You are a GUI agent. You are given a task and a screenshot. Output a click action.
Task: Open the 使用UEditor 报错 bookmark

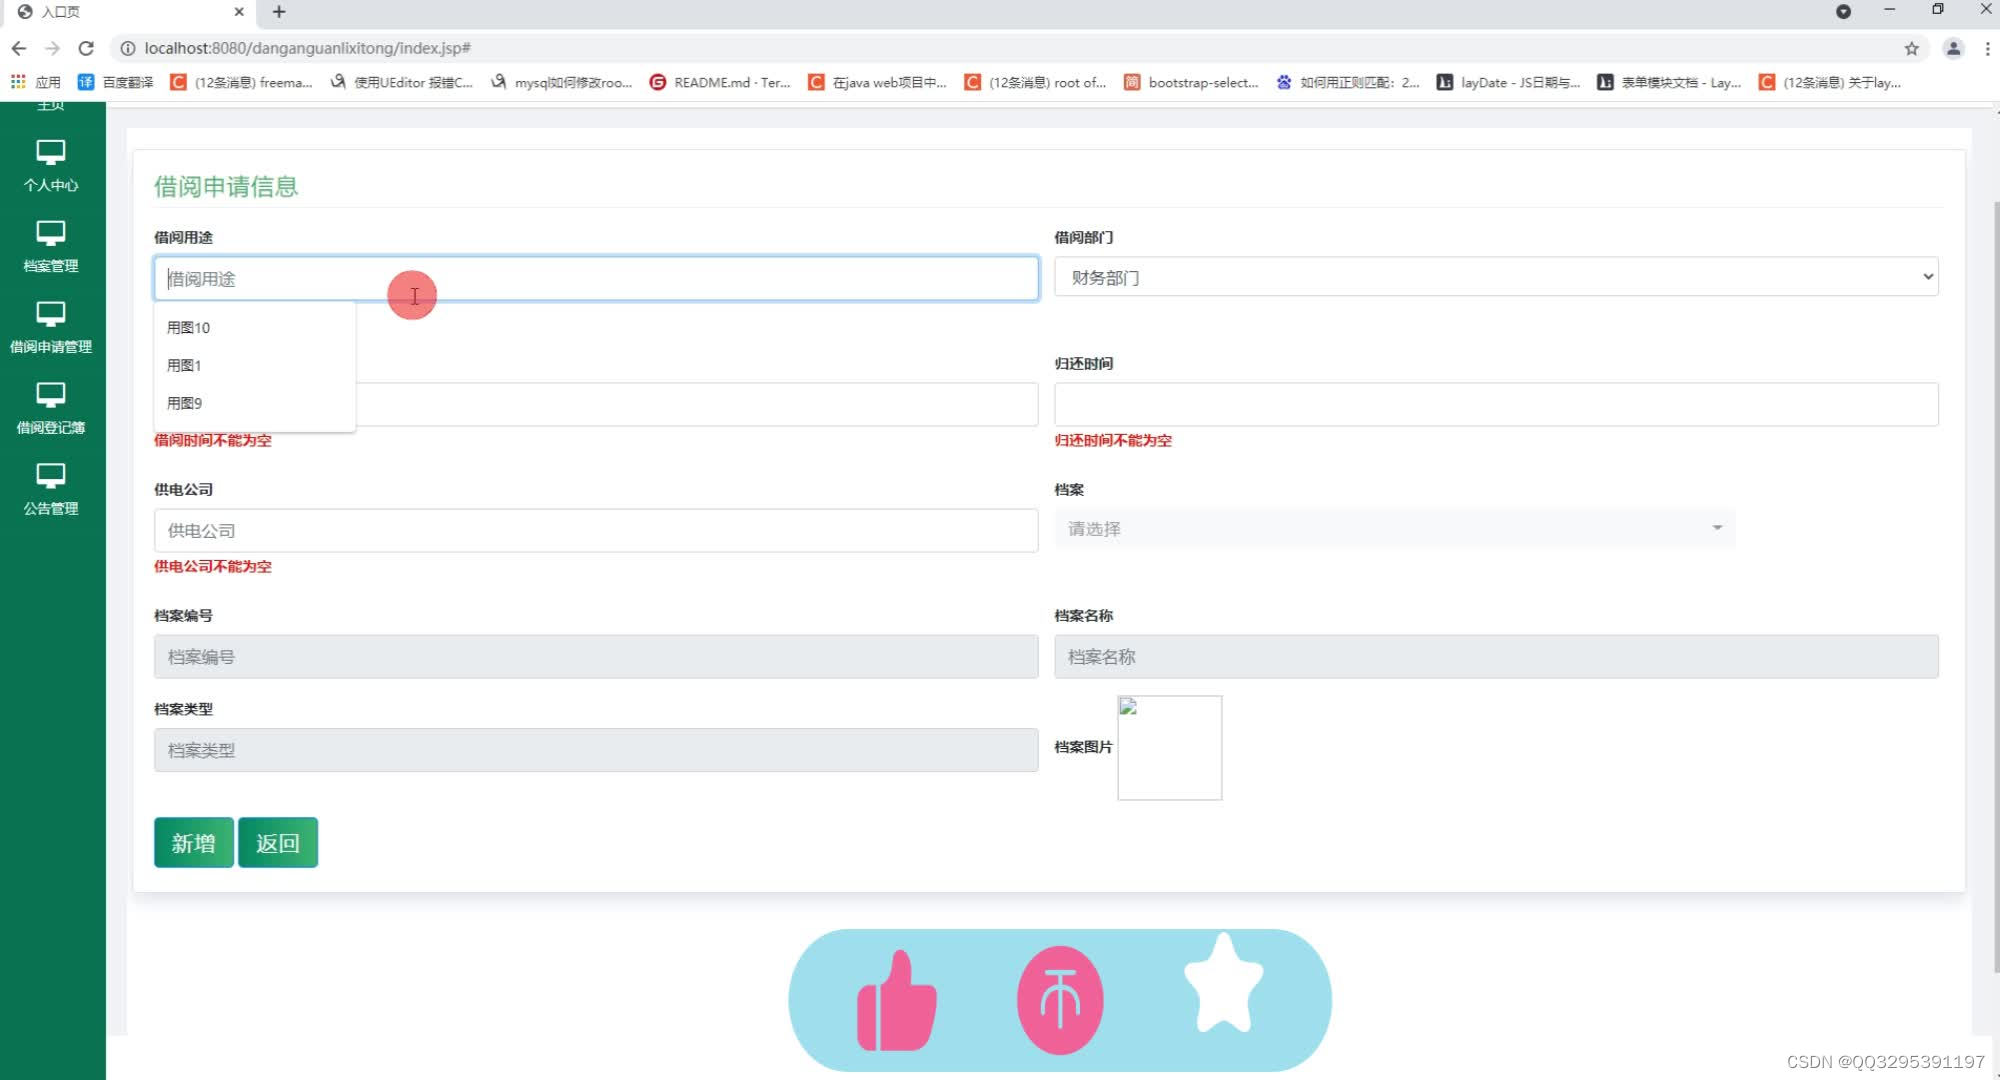(x=402, y=82)
